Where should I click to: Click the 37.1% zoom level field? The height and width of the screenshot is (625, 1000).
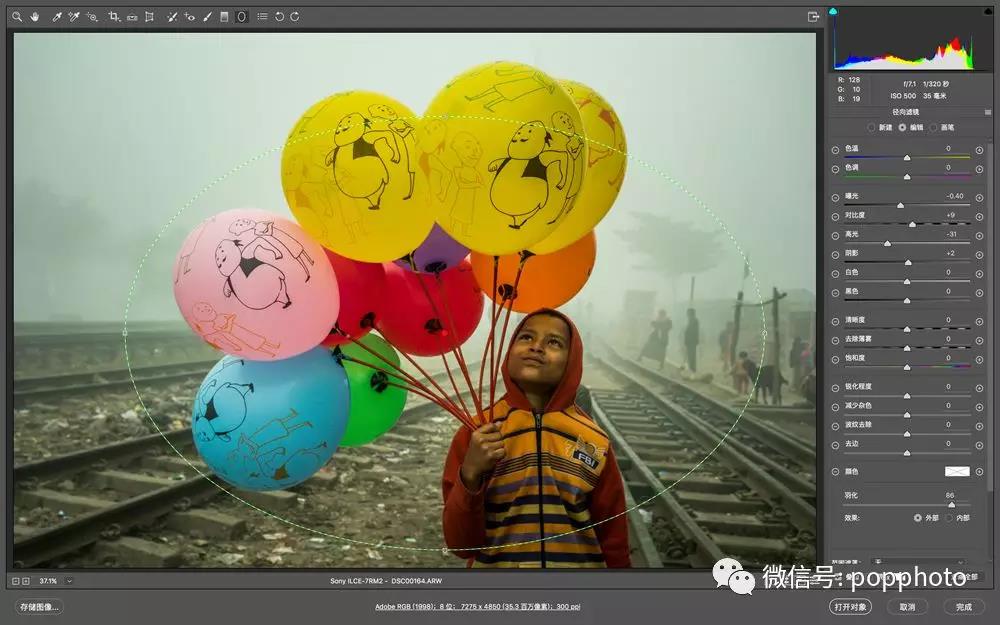pos(48,581)
